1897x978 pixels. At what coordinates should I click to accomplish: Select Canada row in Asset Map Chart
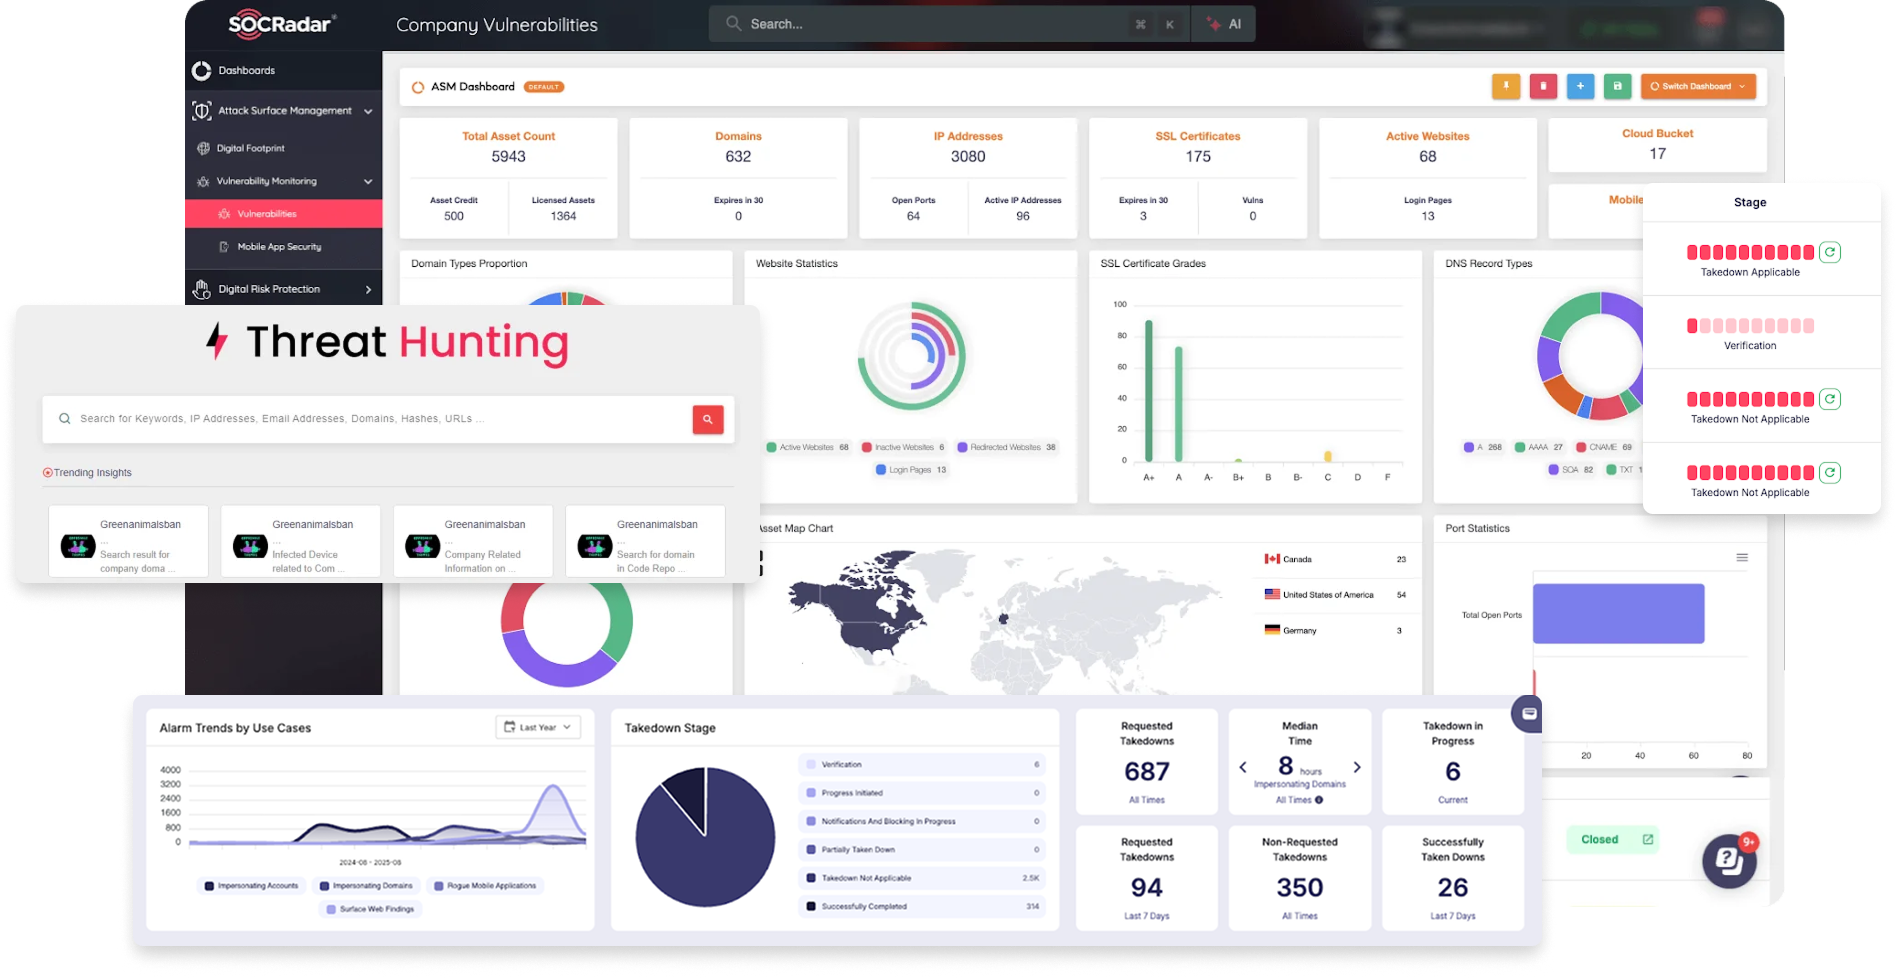[x=1335, y=560]
